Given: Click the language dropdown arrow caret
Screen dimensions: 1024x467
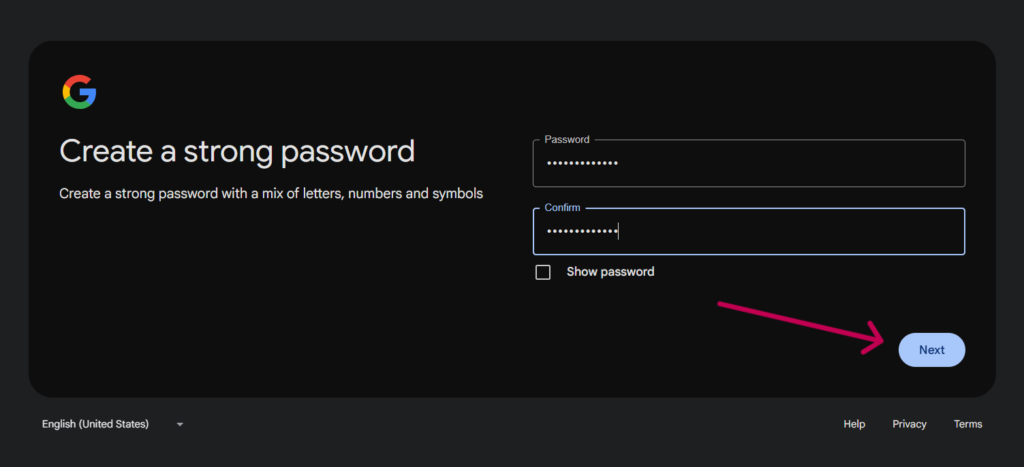Looking at the screenshot, I should click(x=180, y=424).
